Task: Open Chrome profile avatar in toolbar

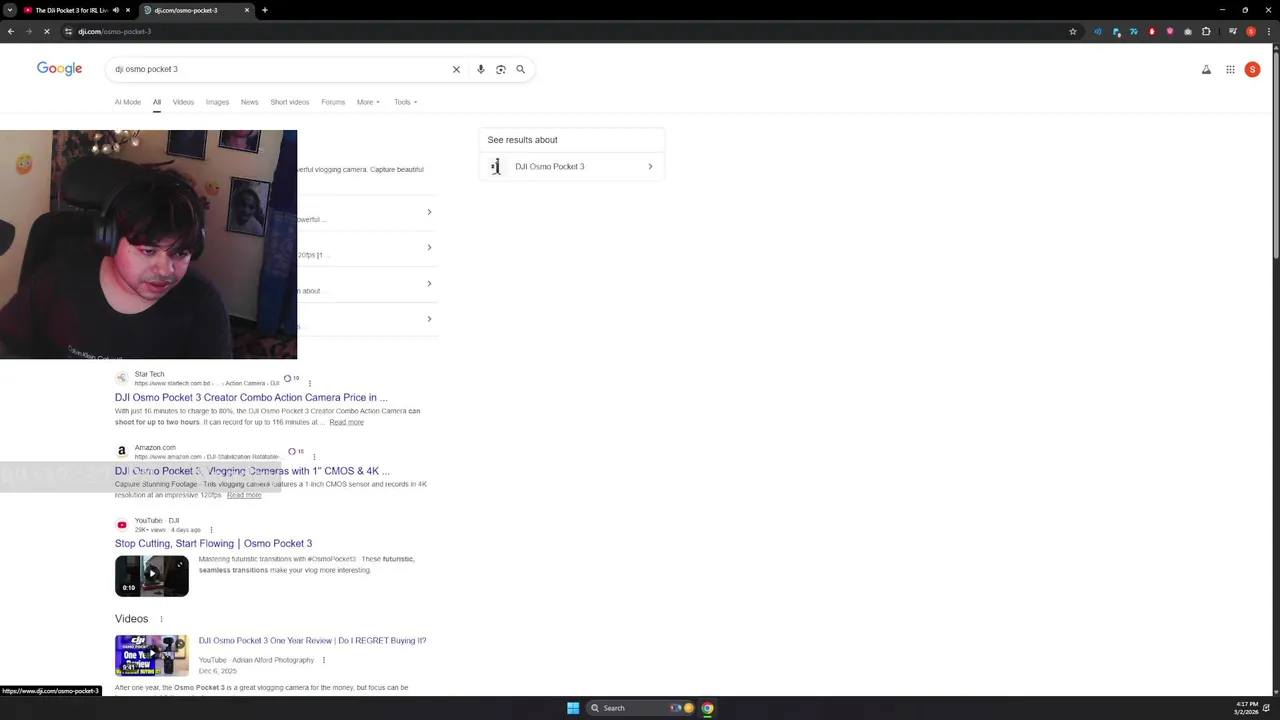Action: 1251,31
